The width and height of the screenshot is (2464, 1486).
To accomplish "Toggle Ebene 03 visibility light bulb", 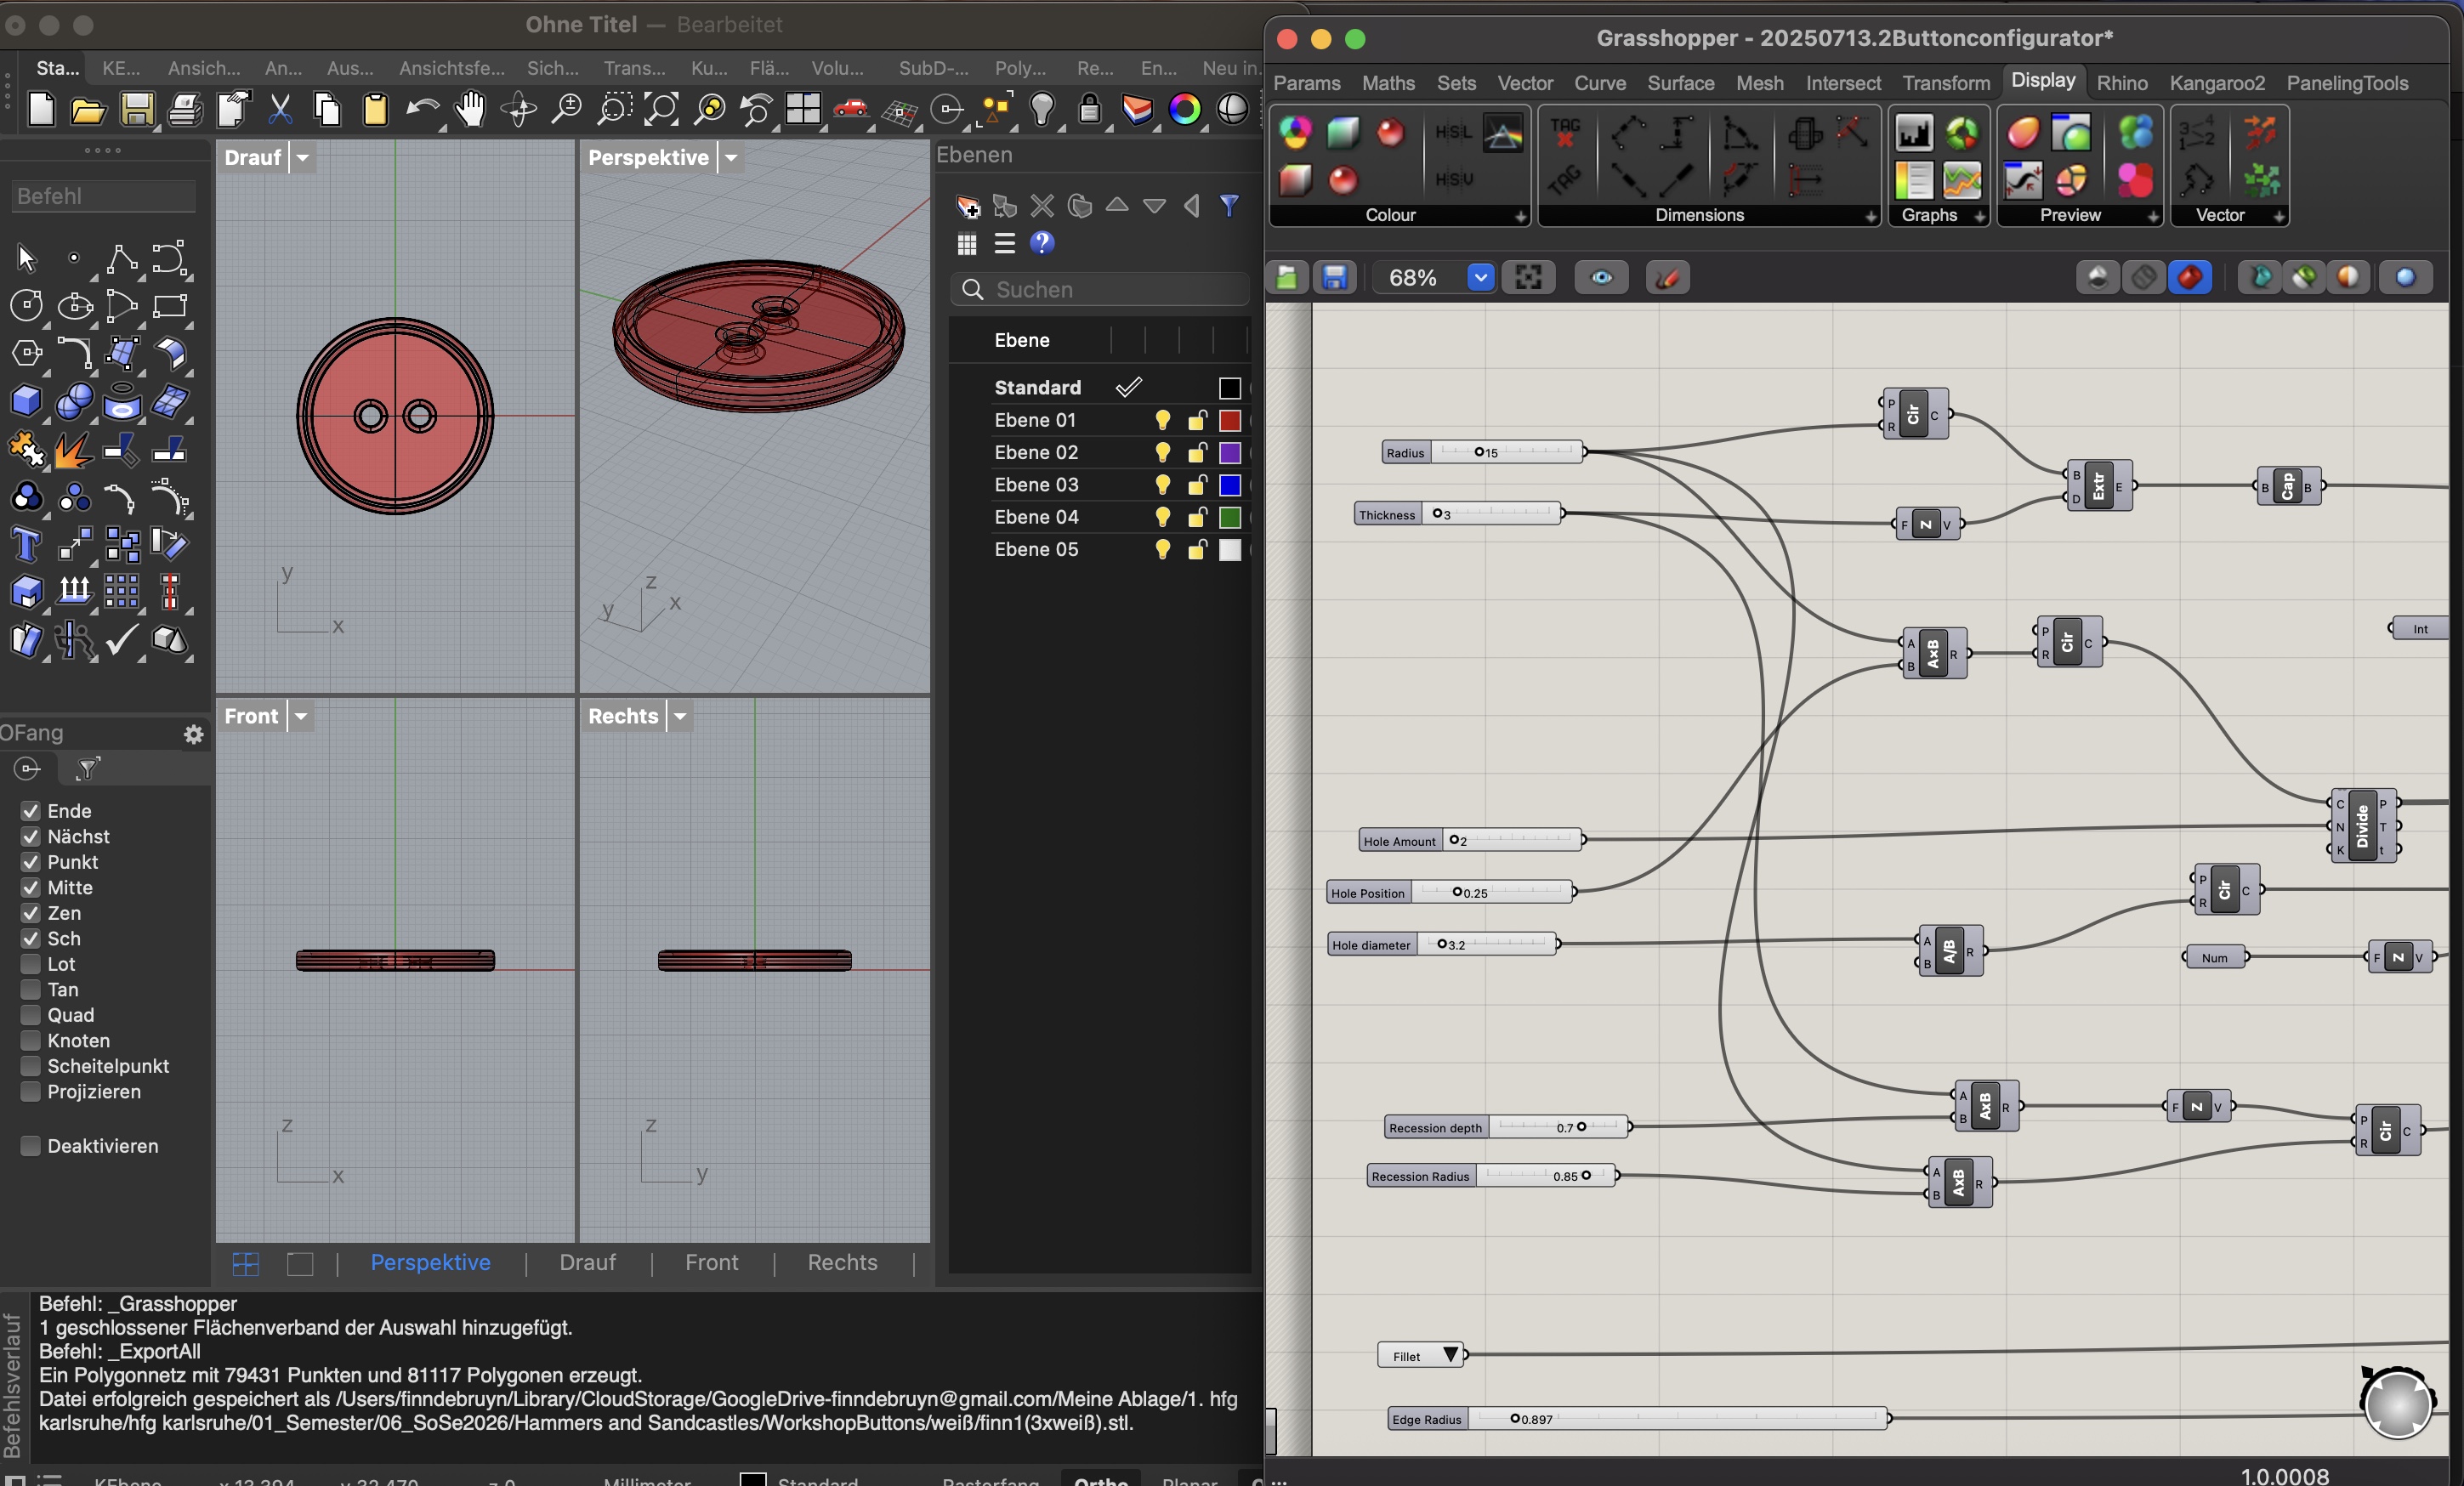I will click(1162, 485).
